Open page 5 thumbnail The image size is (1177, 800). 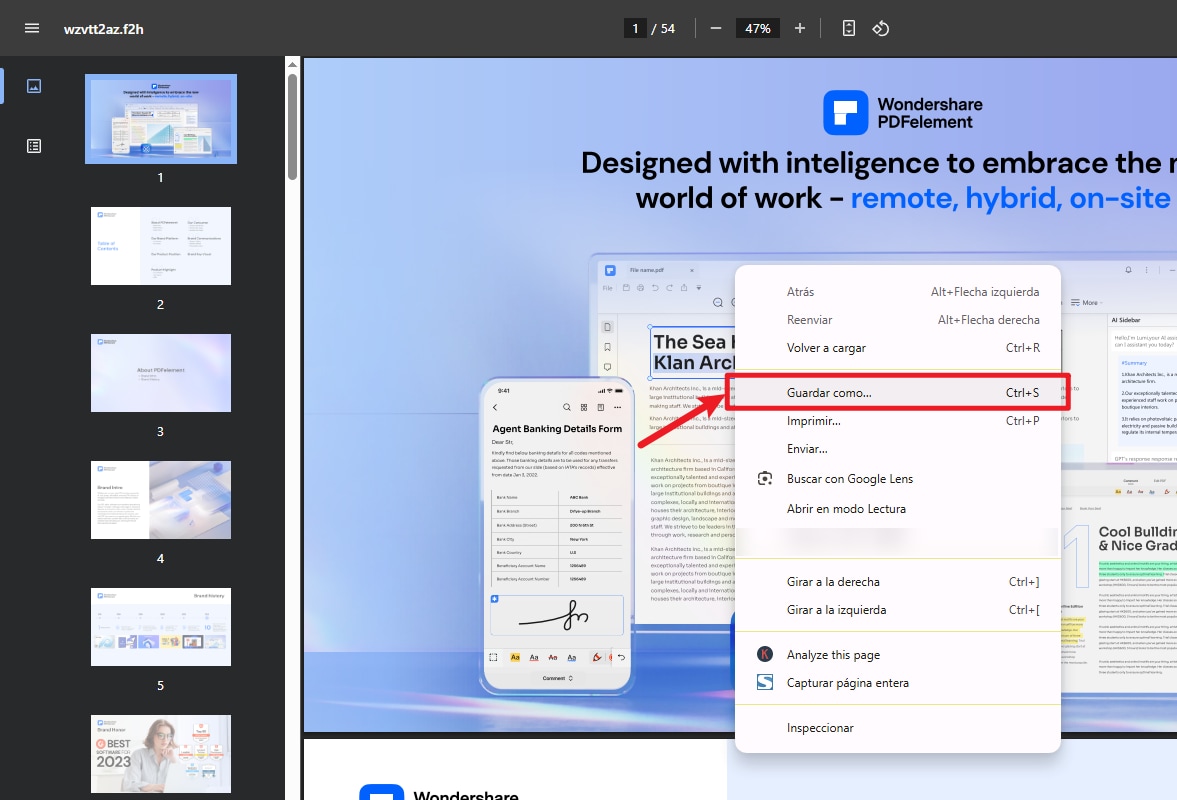pyautogui.click(x=161, y=627)
